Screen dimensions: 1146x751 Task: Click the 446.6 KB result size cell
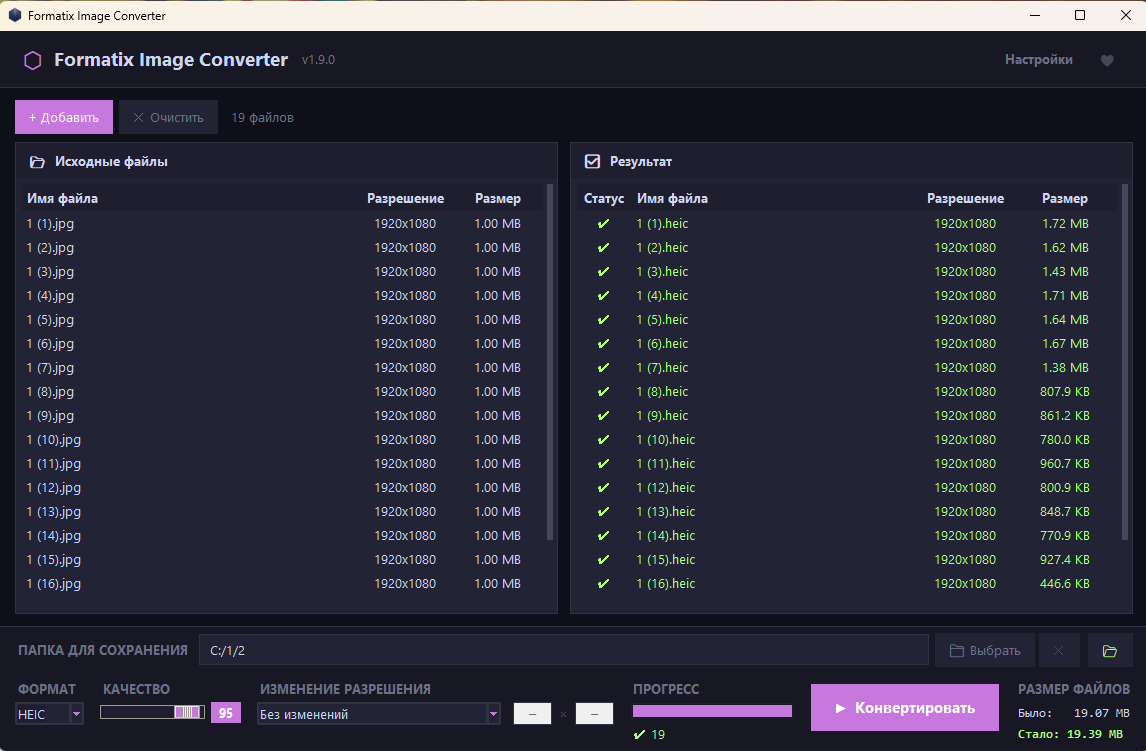click(1065, 584)
